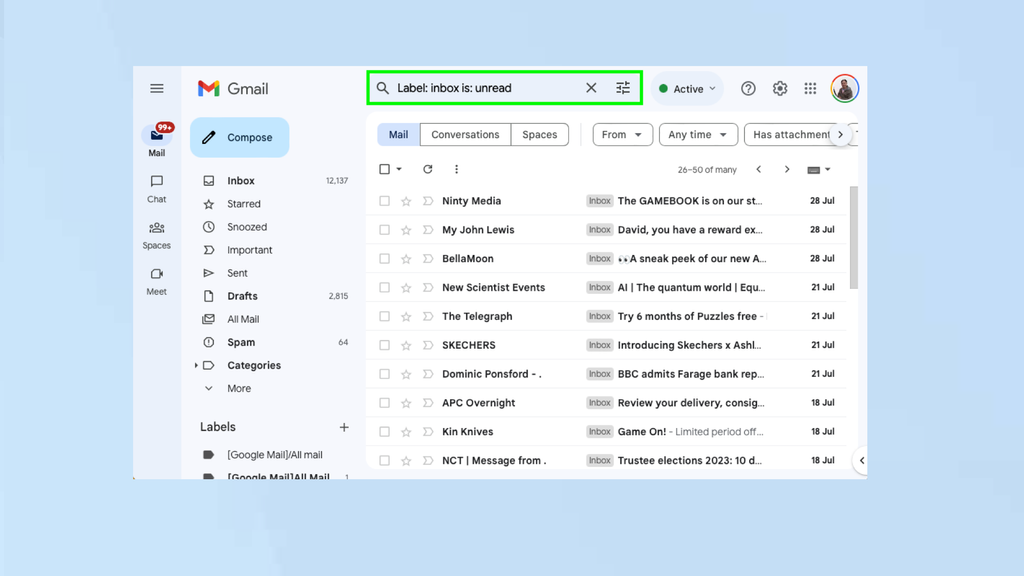The width and height of the screenshot is (1024, 576).
Task: Open the Compose button to write email
Action: pyautogui.click(x=239, y=137)
